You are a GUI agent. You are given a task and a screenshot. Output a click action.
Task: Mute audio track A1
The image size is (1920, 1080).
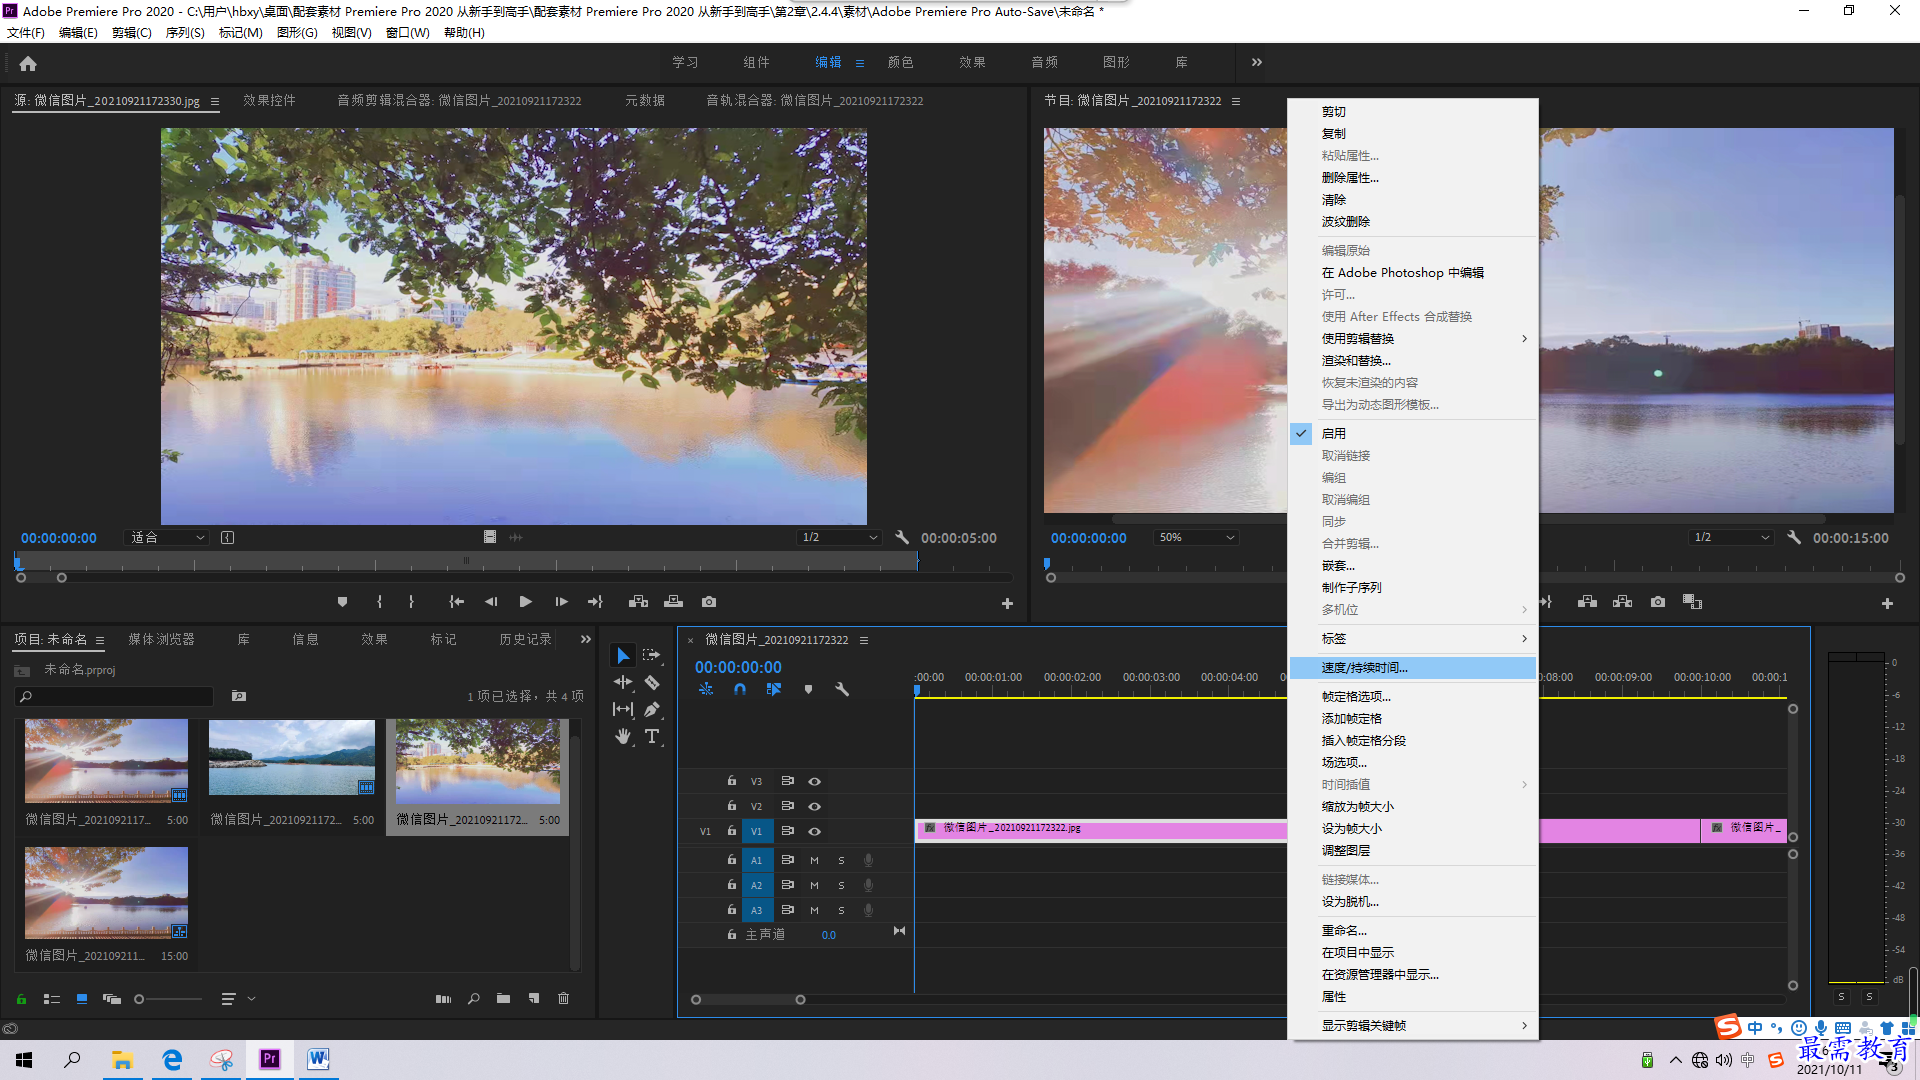pos(814,860)
